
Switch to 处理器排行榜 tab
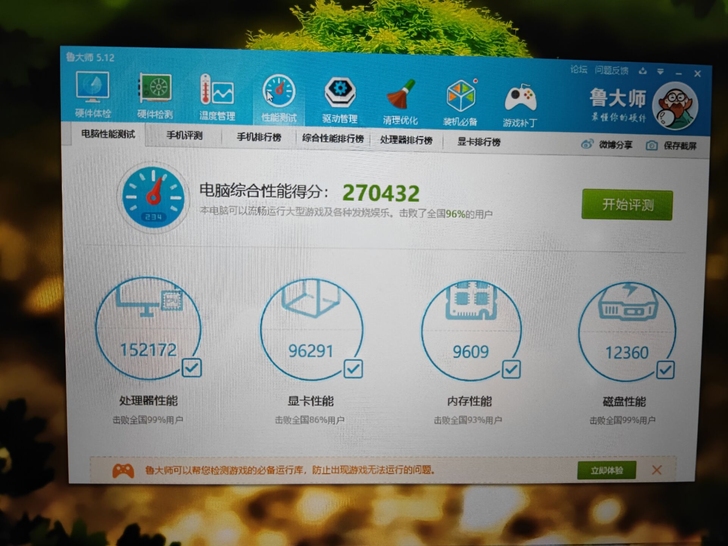click(406, 140)
